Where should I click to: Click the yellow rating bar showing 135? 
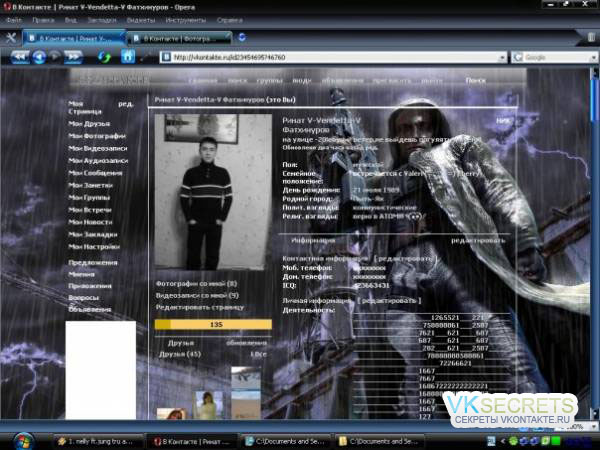coord(213,324)
